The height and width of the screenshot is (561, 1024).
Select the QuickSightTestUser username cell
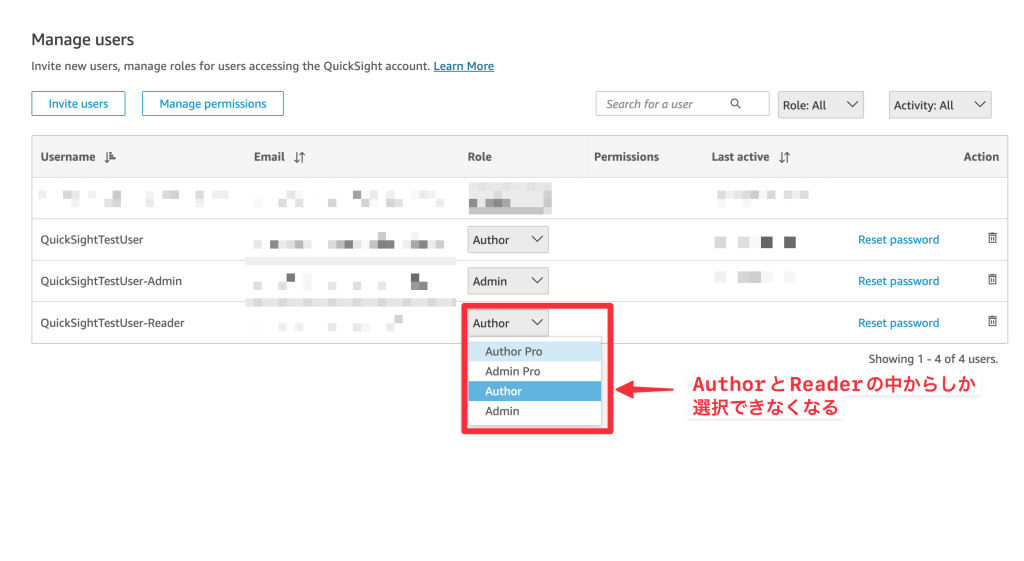[92, 240]
